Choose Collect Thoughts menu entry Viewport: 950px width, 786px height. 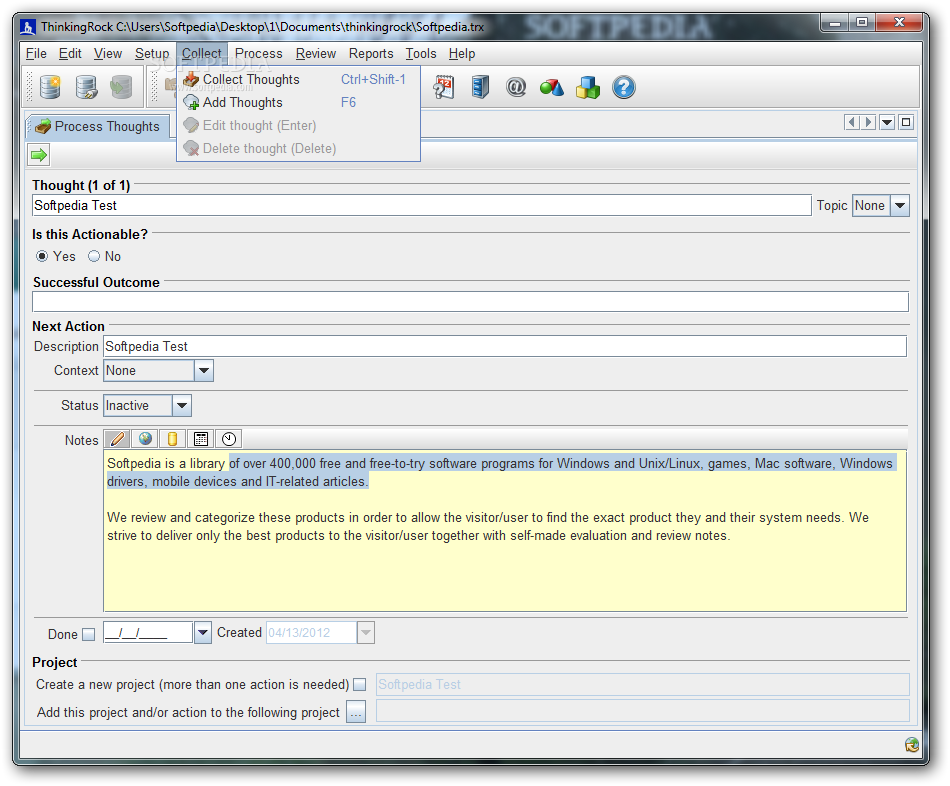298,79
